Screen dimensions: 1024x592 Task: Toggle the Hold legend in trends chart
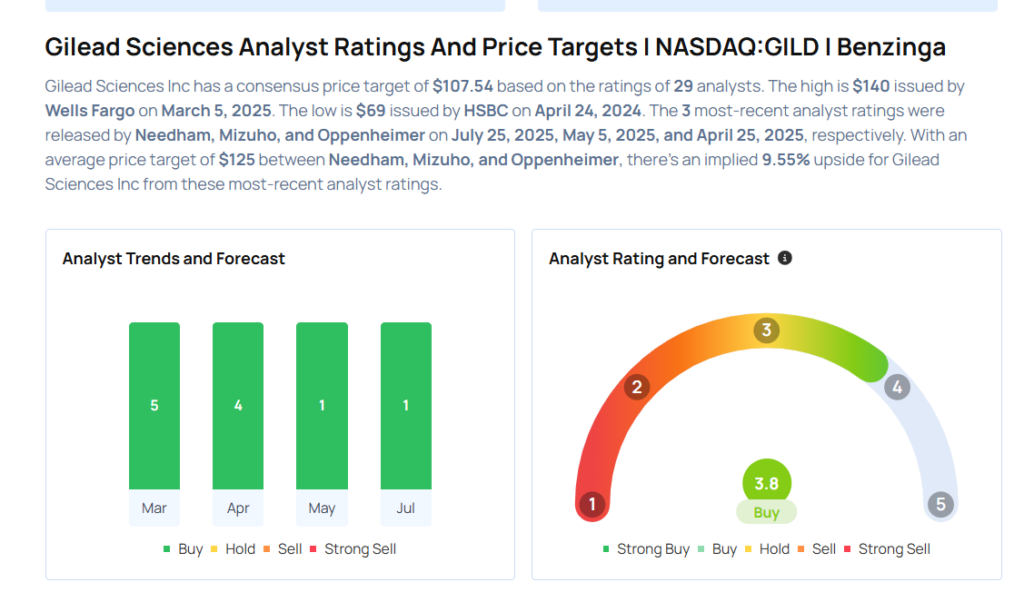coord(233,549)
